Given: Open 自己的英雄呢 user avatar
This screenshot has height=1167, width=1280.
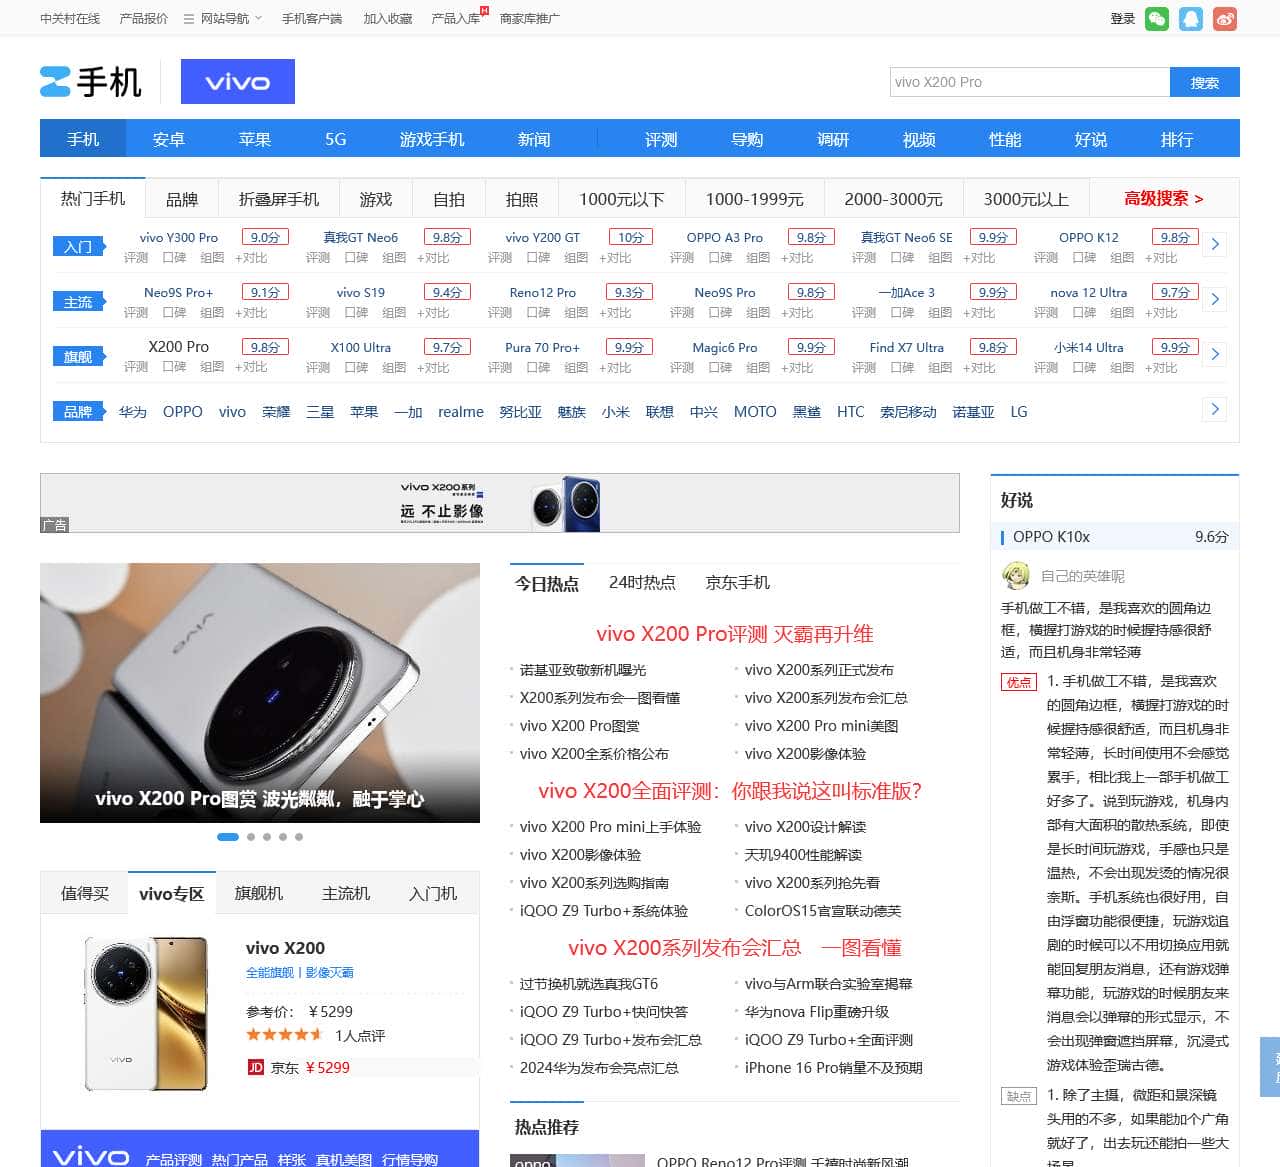Looking at the screenshot, I should coord(1016,576).
